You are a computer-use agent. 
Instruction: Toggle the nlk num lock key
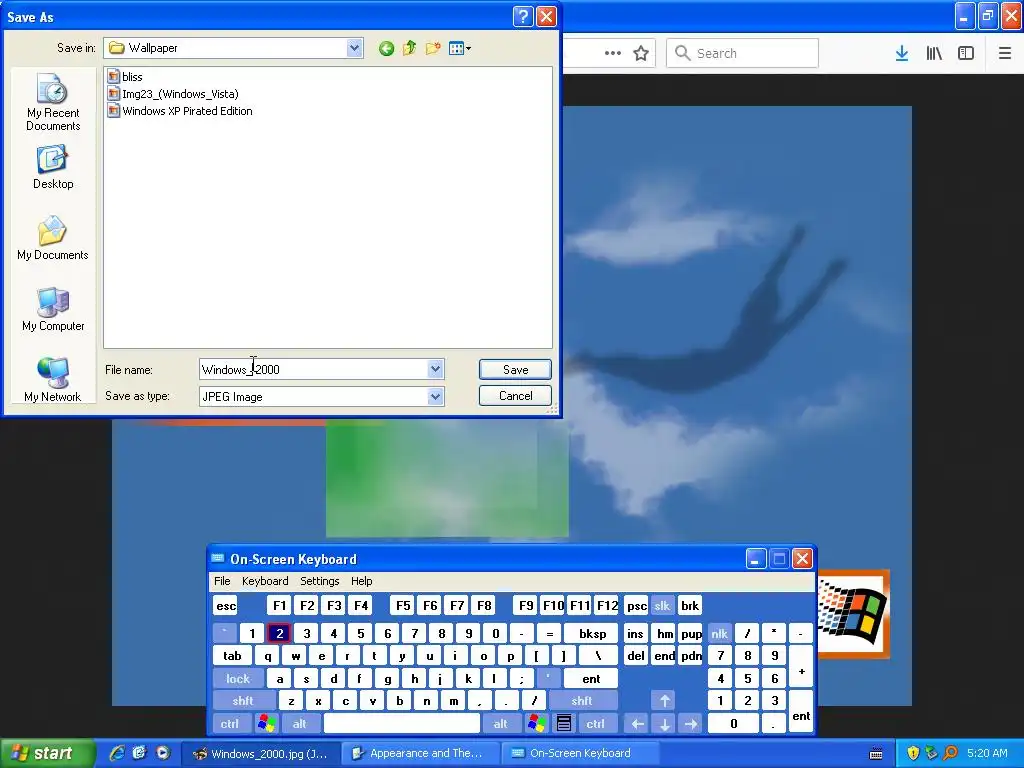point(719,633)
